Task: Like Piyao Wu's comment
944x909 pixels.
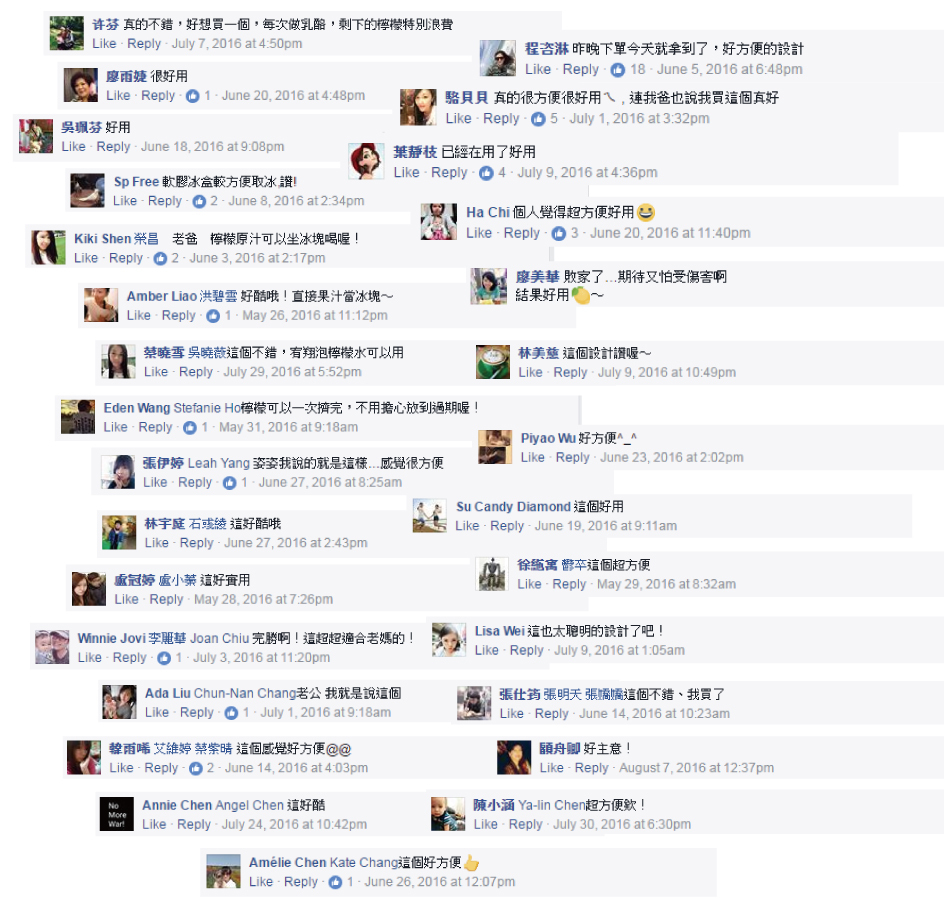Action: [532, 458]
